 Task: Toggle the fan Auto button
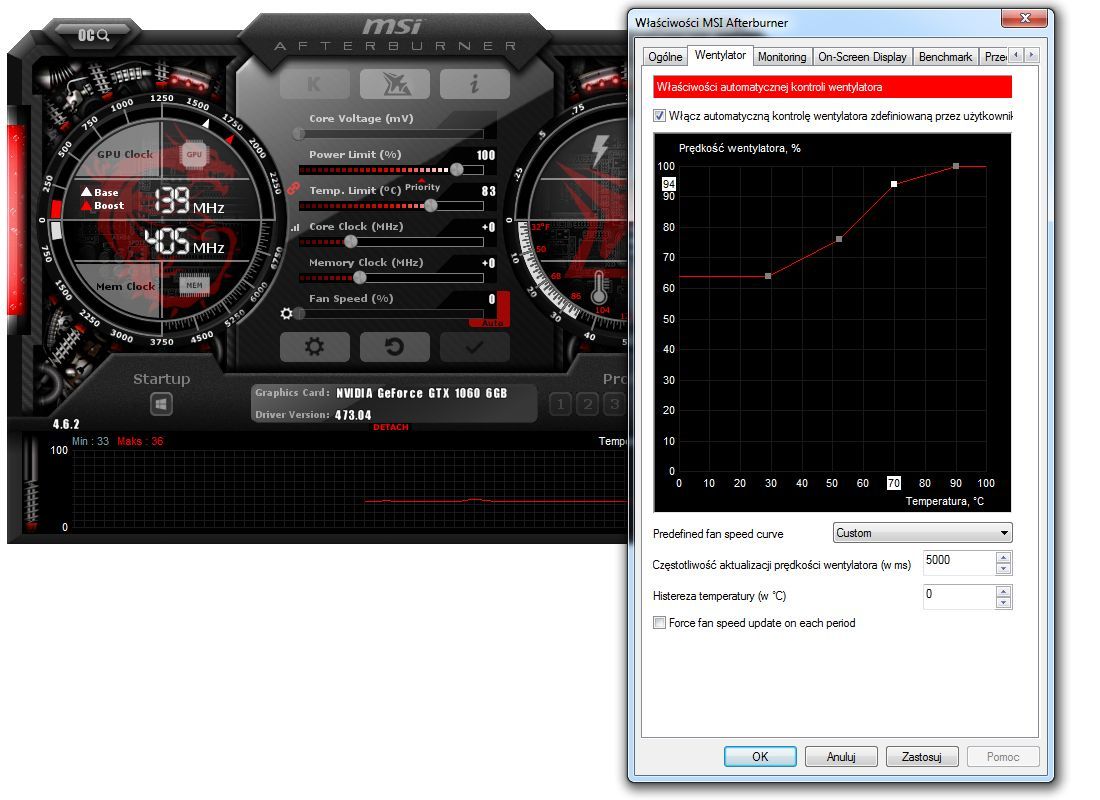coord(492,323)
